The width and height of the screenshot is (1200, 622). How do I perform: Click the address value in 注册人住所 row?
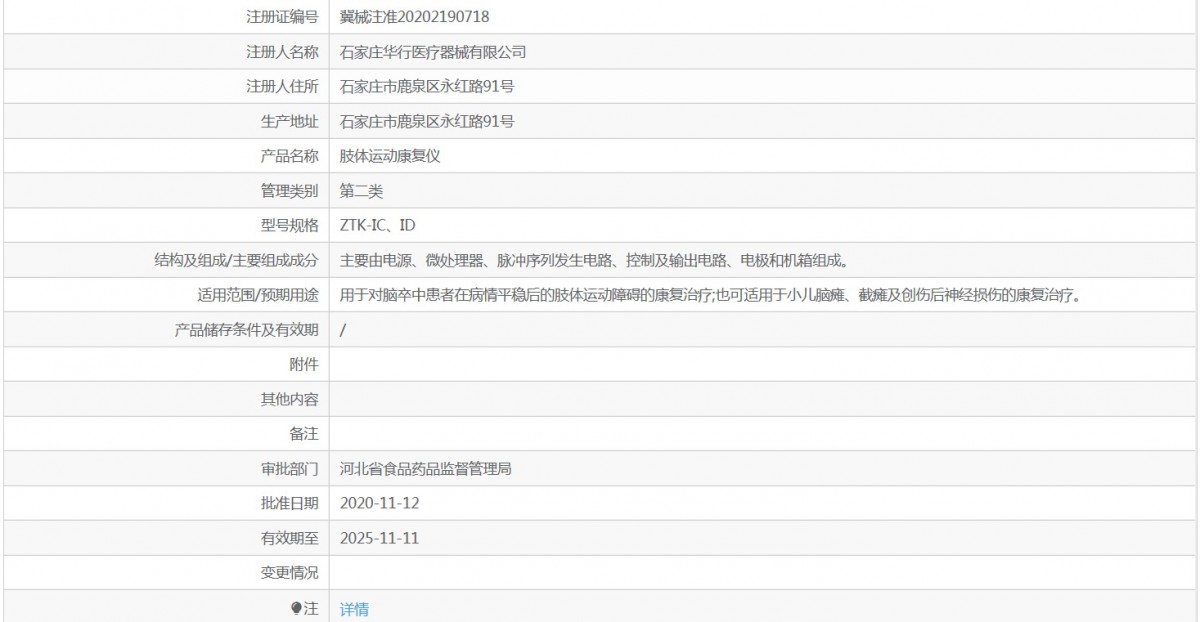tap(427, 87)
